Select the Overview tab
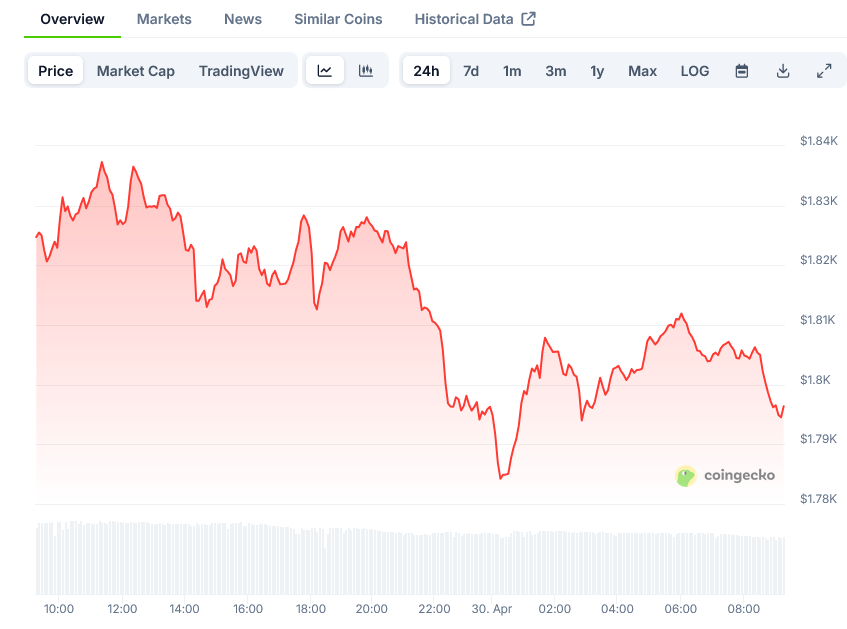Image resolution: width=847 pixels, height=629 pixels. (x=72, y=19)
